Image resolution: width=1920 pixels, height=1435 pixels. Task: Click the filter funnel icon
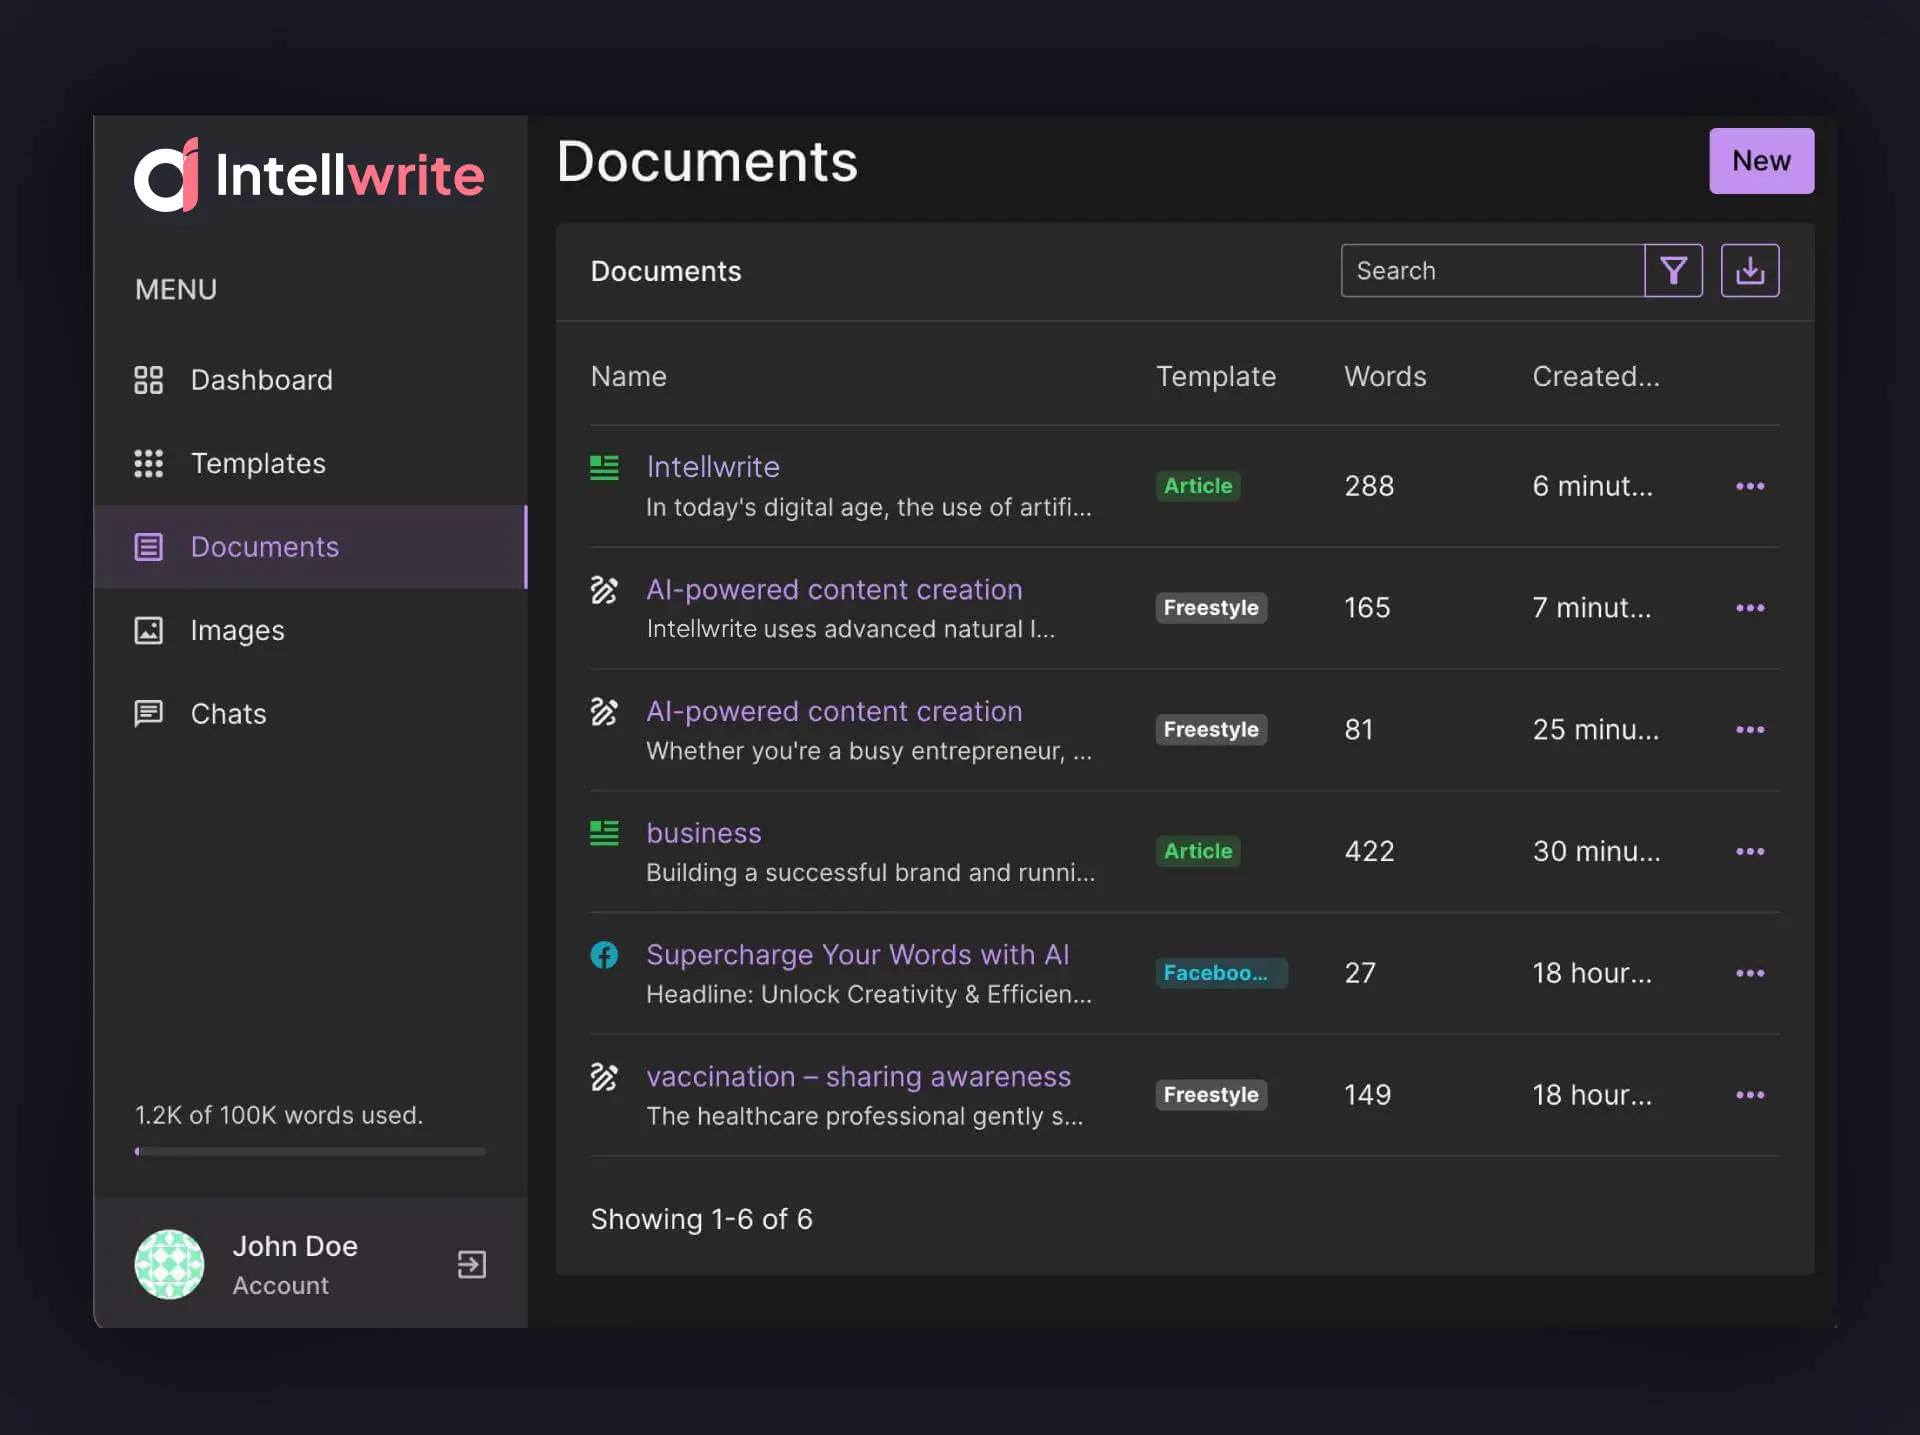click(x=1673, y=271)
